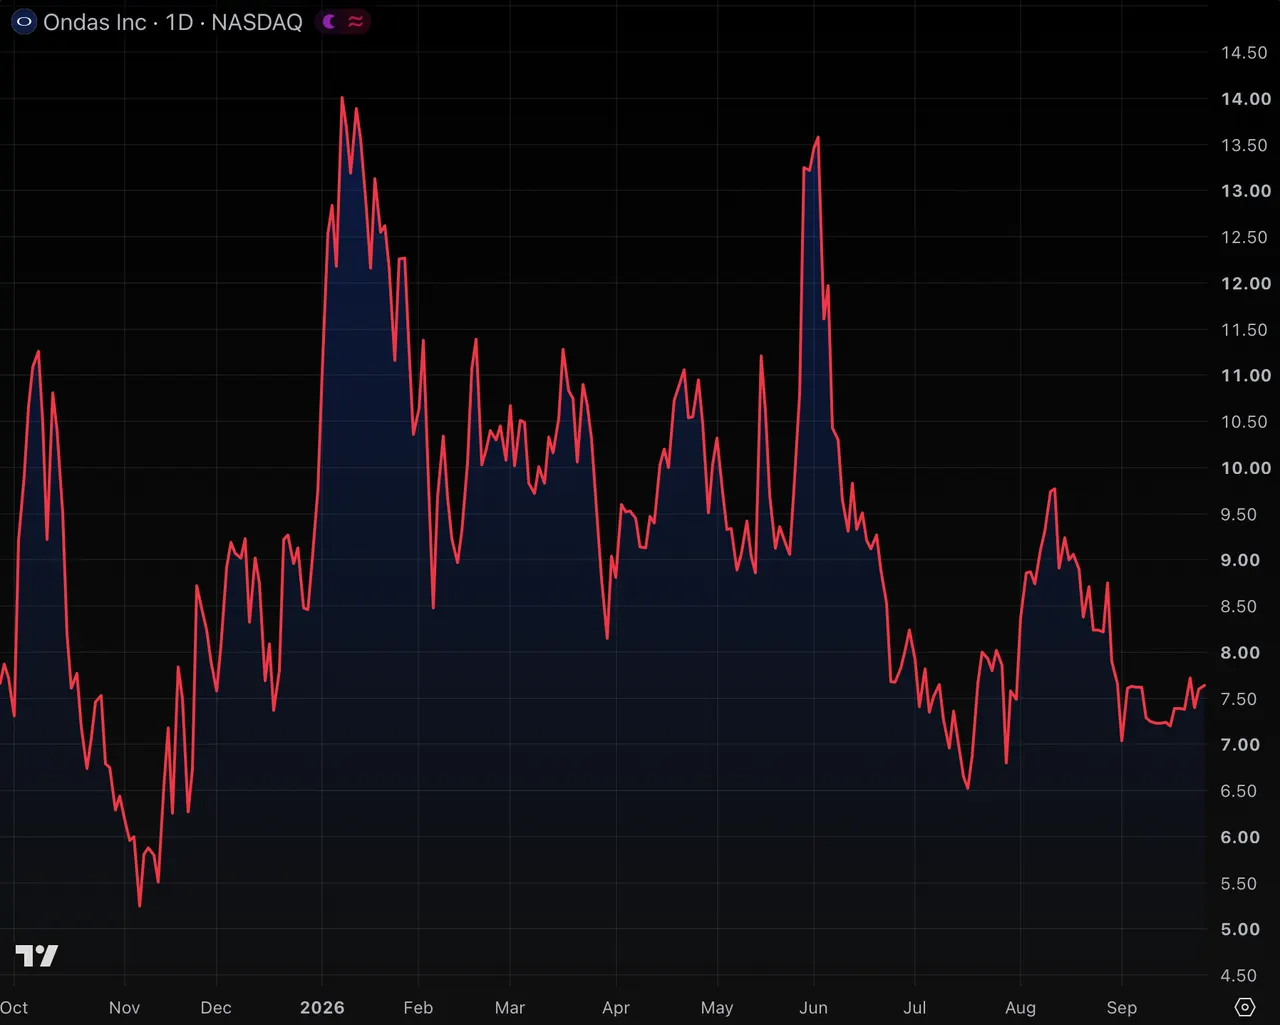Click the 6.00 price label

coord(1240,837)
